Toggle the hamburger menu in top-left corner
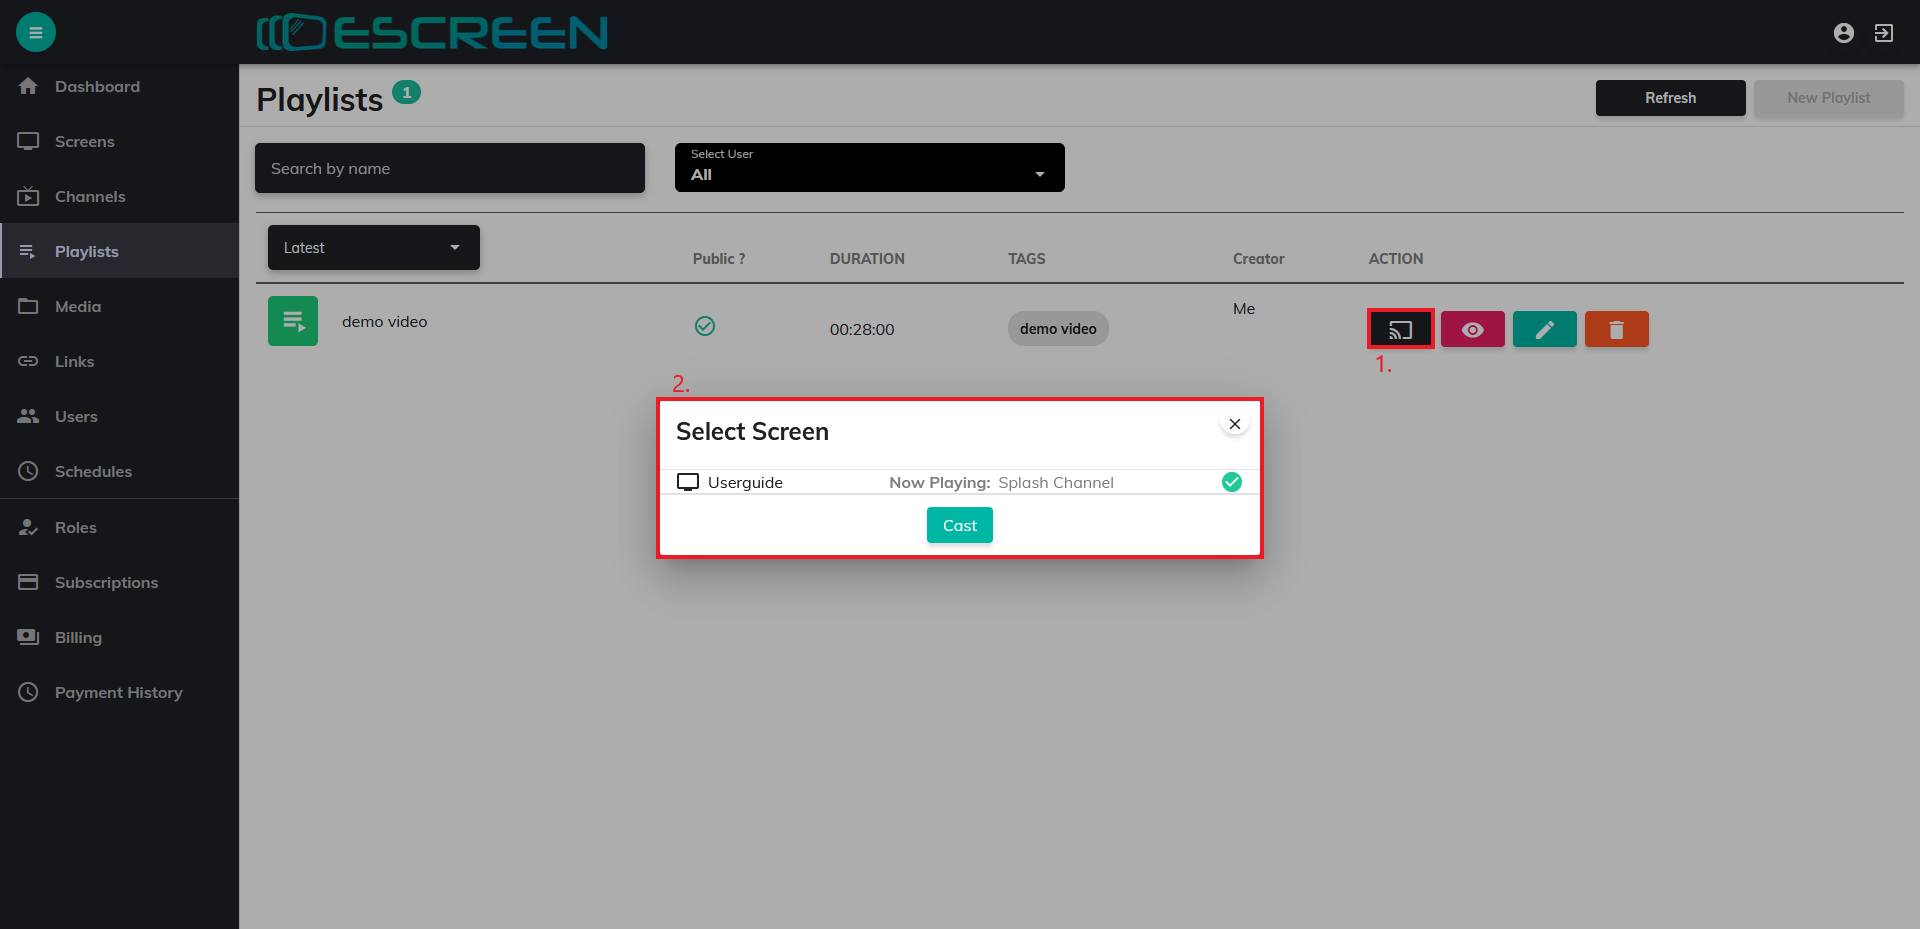The image size is (1920, 929). [36, 32]
